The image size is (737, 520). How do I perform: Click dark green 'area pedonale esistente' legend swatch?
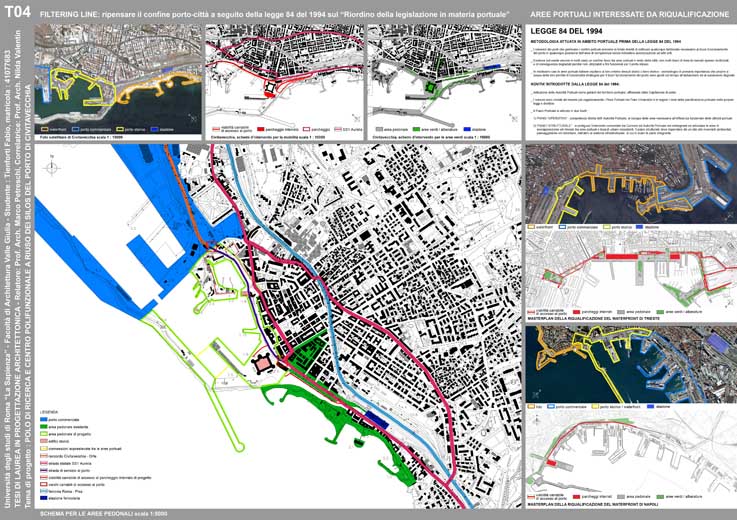pos(44,427)
